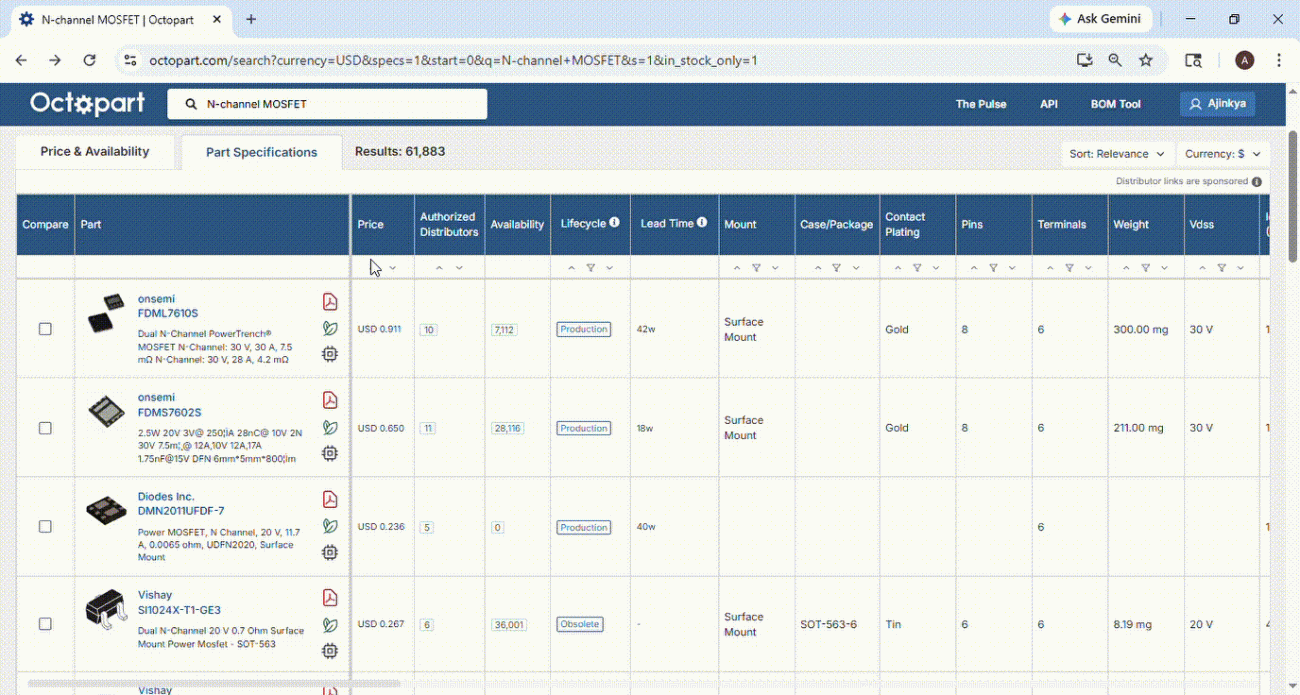Click availability 28,116 for FDMS7602S
The height and width of the screenshot is (695, 1300).
[507, 428]
